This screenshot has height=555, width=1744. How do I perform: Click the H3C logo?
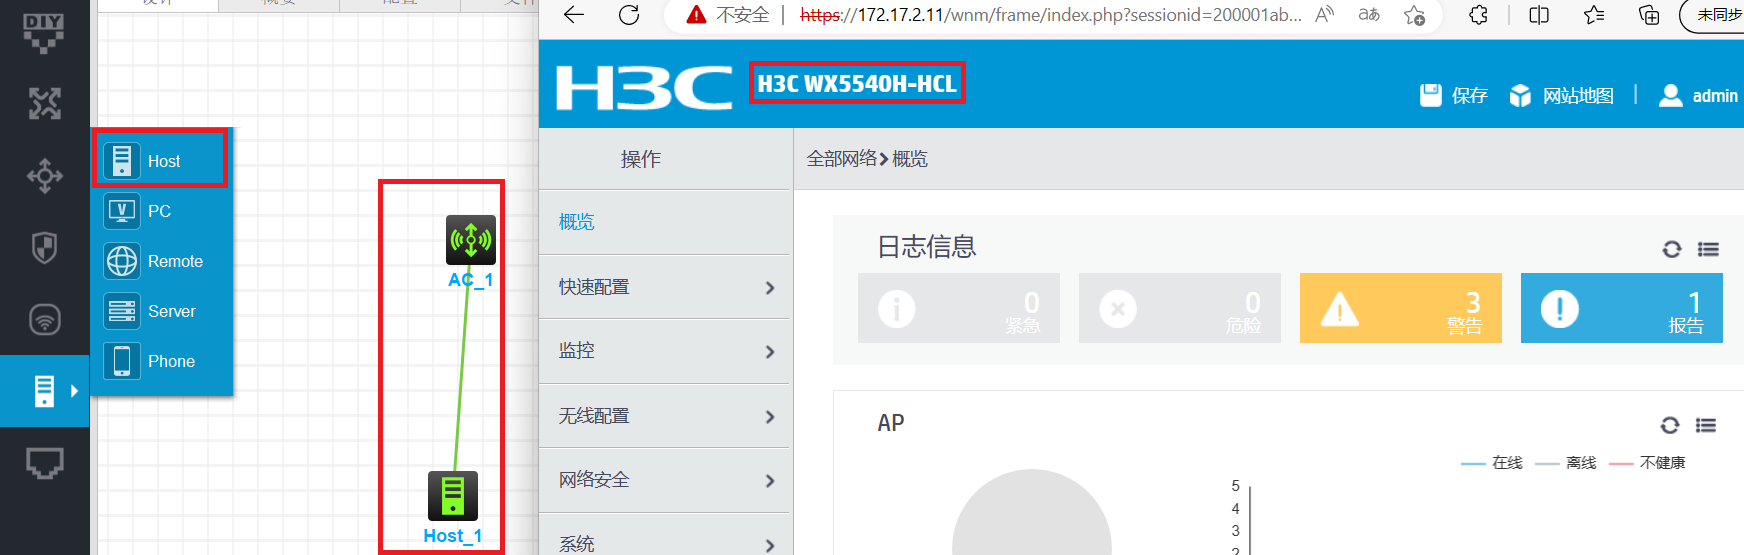644,87
